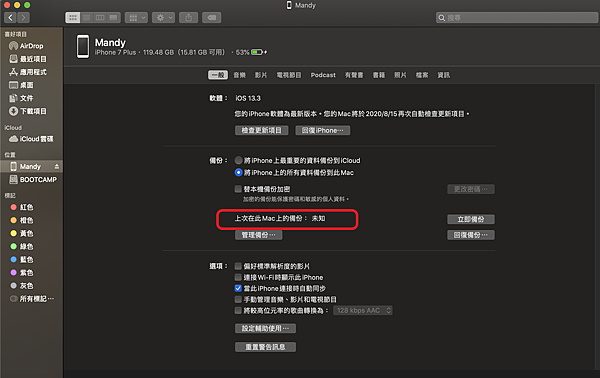
Task: Toggle the 替本機備份加密 checkbox
Action: tap(238, 189)
